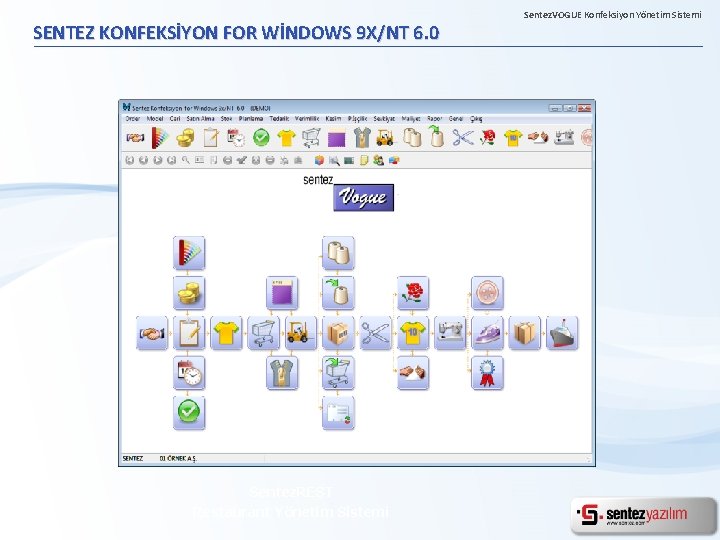
Task: Click the plain yellow t-shirt diagram step
Action: pyautogui.click(x=226, y=333)
